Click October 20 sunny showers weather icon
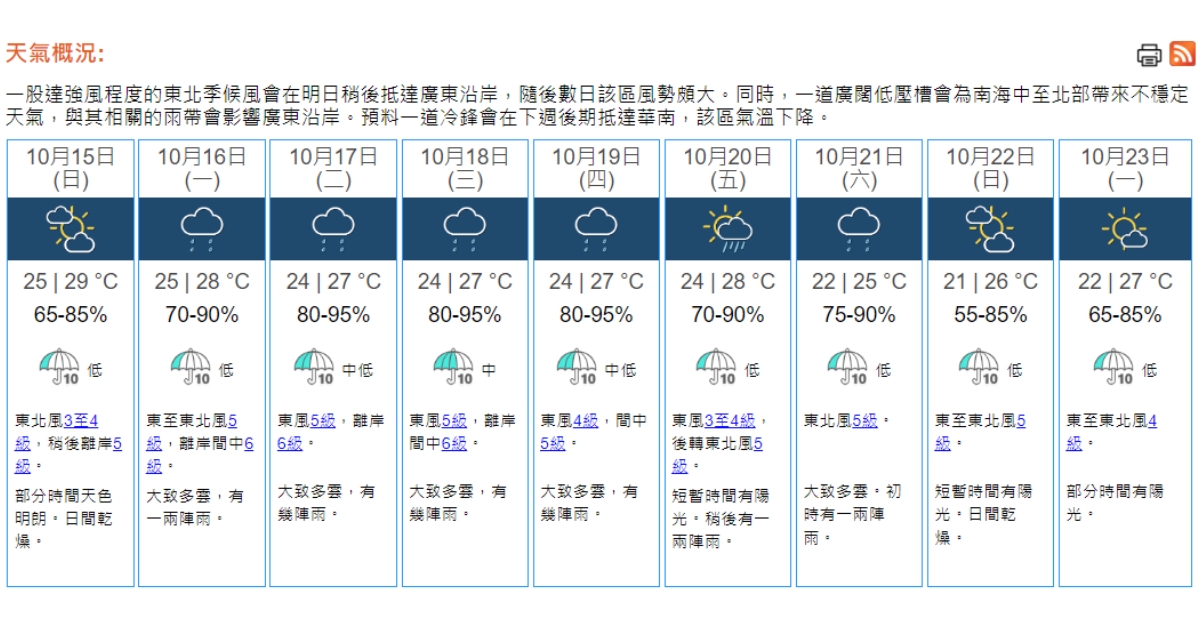The image size is (1200, 628). [x=727, y=230]
